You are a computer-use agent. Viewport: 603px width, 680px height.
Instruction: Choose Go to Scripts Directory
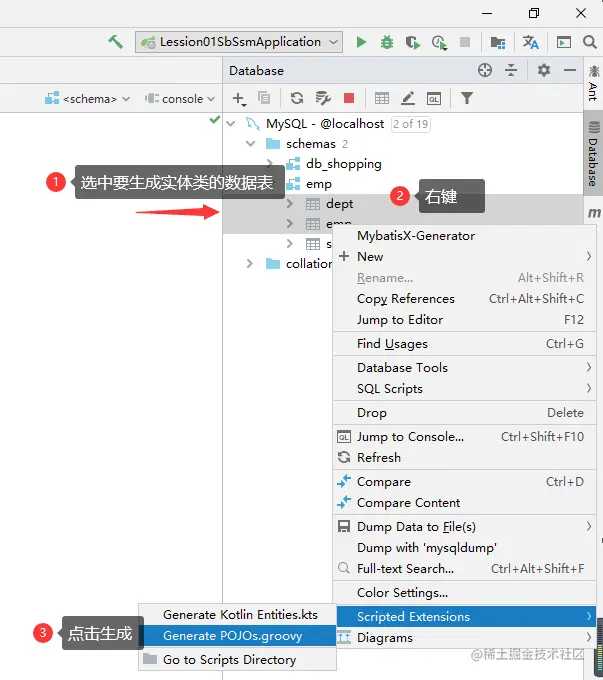tap(238, 660)
